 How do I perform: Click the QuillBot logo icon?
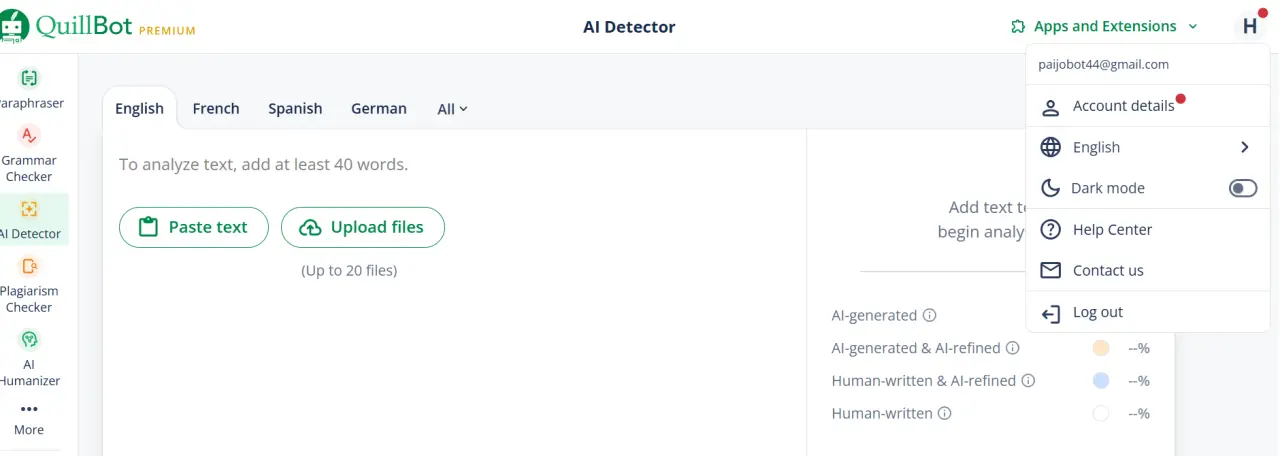pyautogui.click(x=14, y=26)
